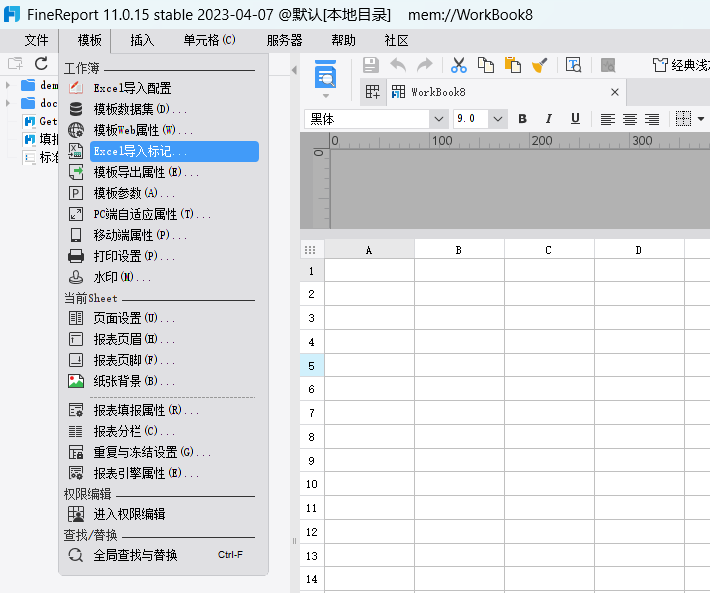Open 移动端属性(P) menu entry

[x=163, y=235]
